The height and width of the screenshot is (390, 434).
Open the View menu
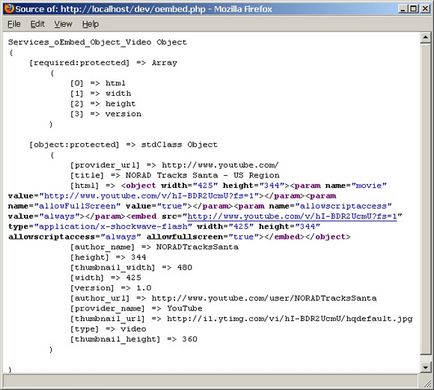click(x=63, y=24)
